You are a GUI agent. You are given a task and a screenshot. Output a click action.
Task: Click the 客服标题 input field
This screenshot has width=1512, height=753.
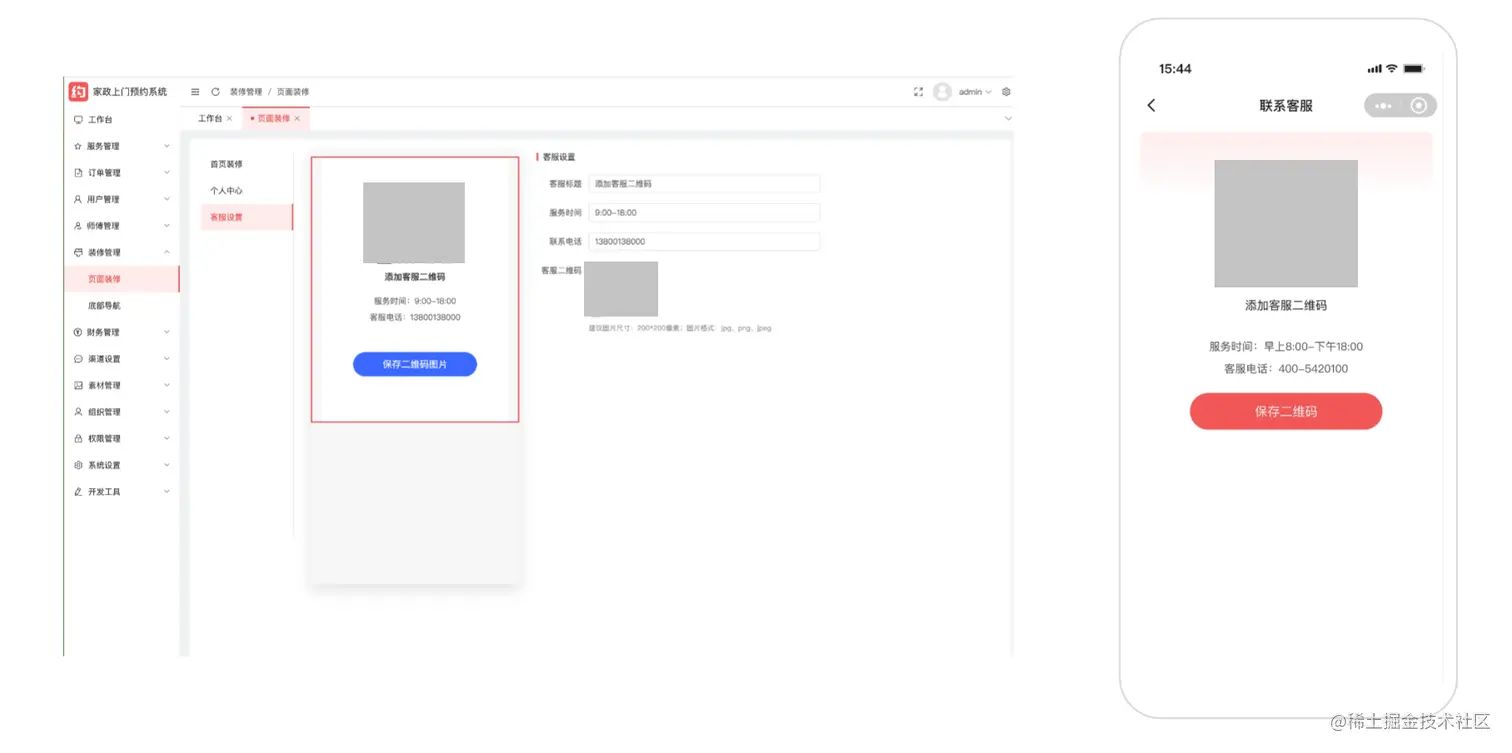tap(704, 184)
